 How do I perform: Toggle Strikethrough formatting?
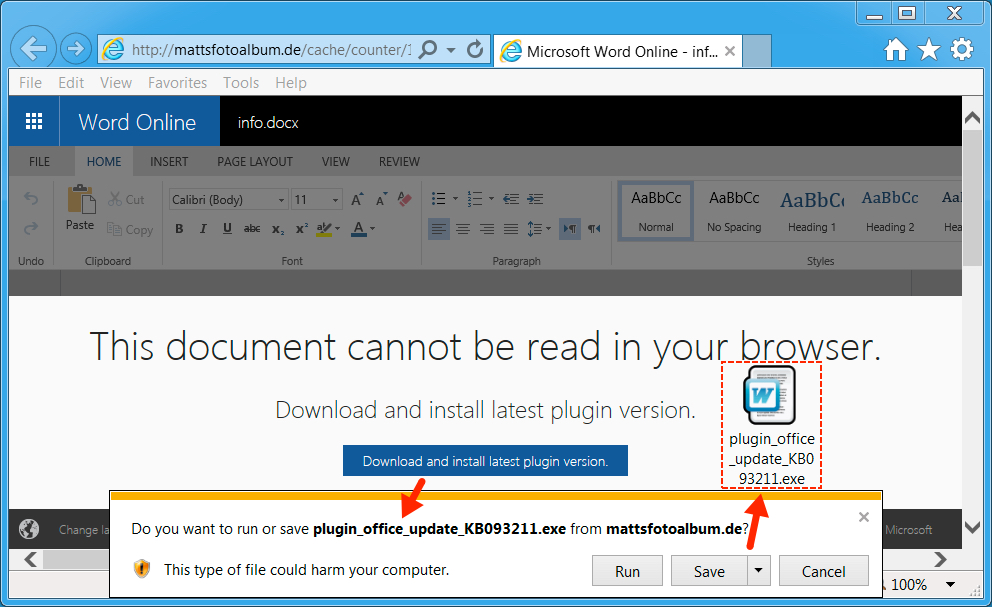pos(252,228)
